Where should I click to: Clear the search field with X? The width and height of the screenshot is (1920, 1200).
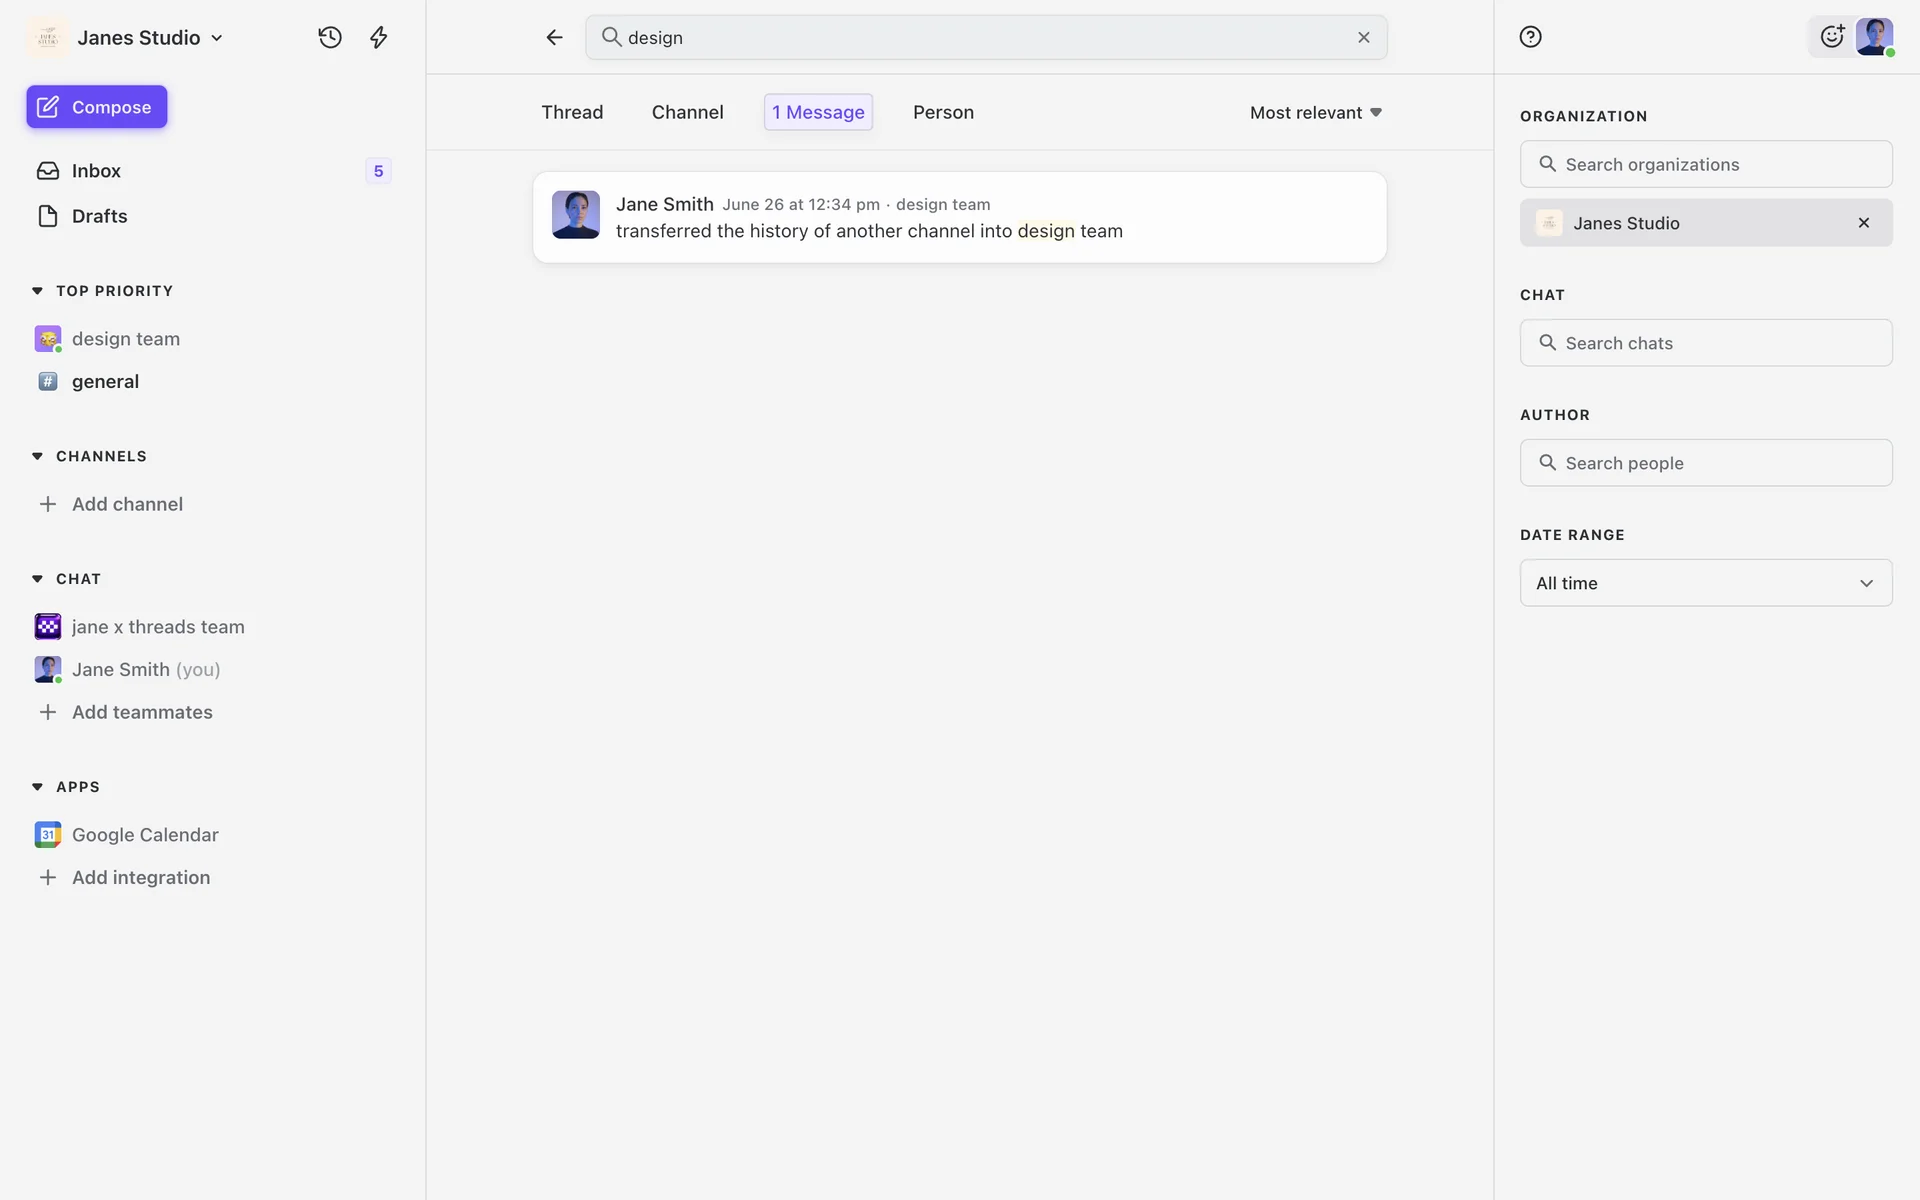tap(1363, 37)
